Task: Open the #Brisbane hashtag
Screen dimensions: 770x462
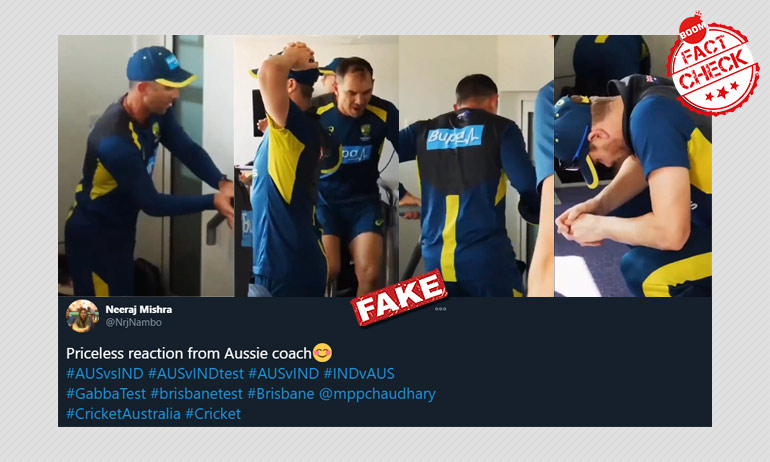Action: pyautogui.click(x=281, y=394)
